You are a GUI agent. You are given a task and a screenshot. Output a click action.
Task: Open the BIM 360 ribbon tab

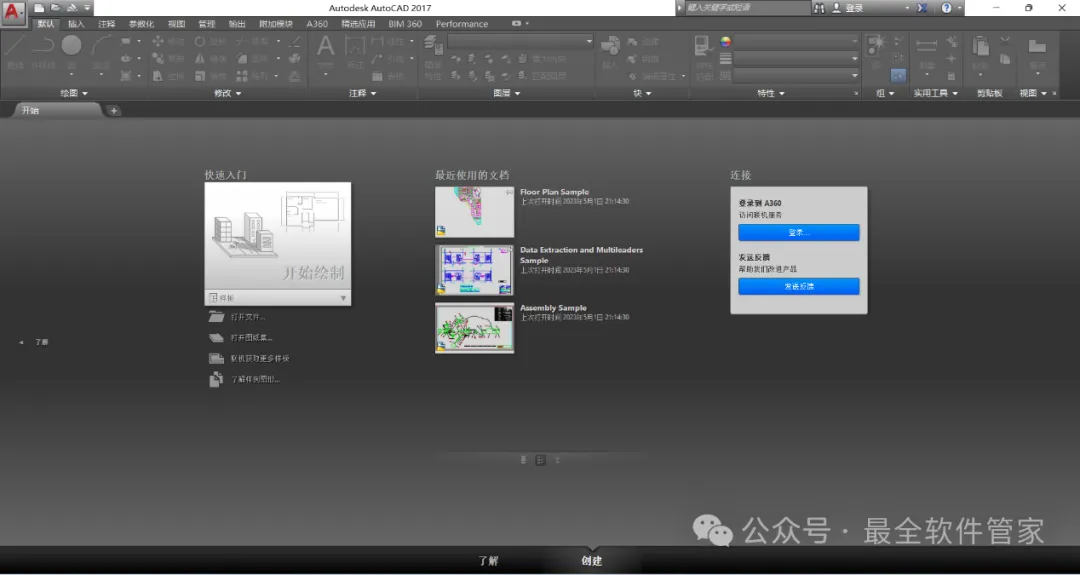tap(405, 23)
